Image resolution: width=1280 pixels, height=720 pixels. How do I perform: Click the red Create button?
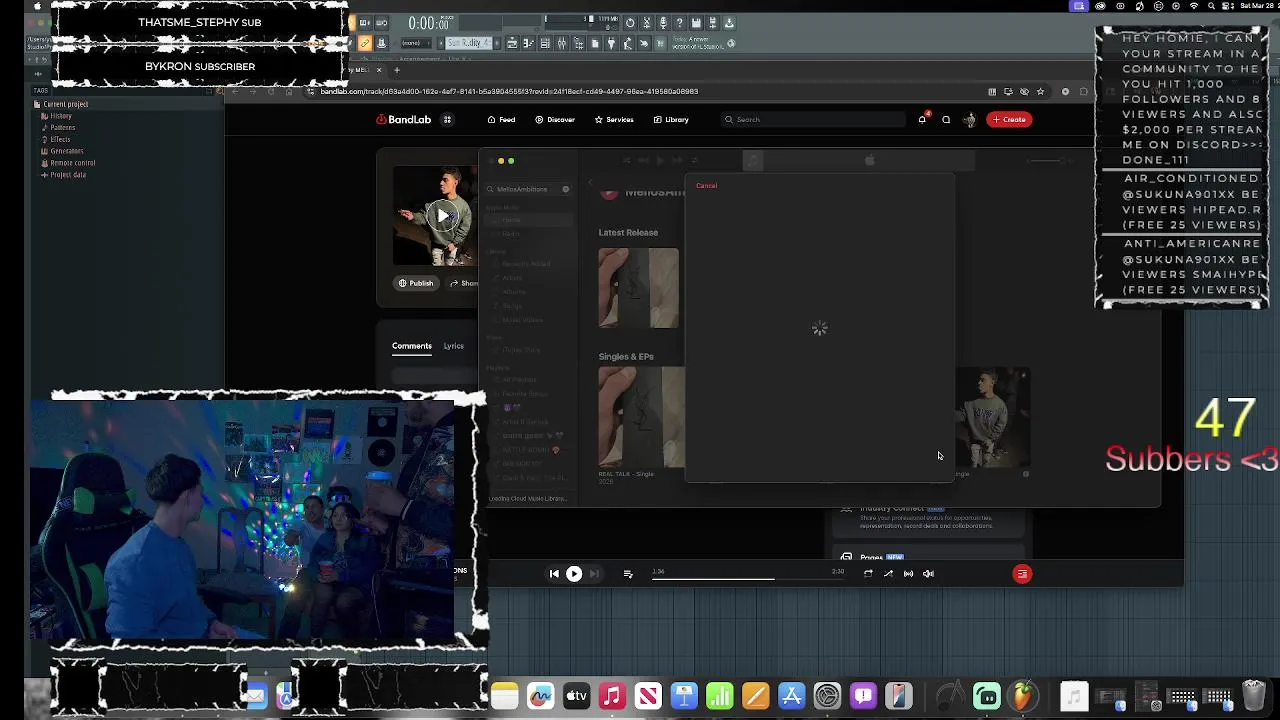(1009, 120)
